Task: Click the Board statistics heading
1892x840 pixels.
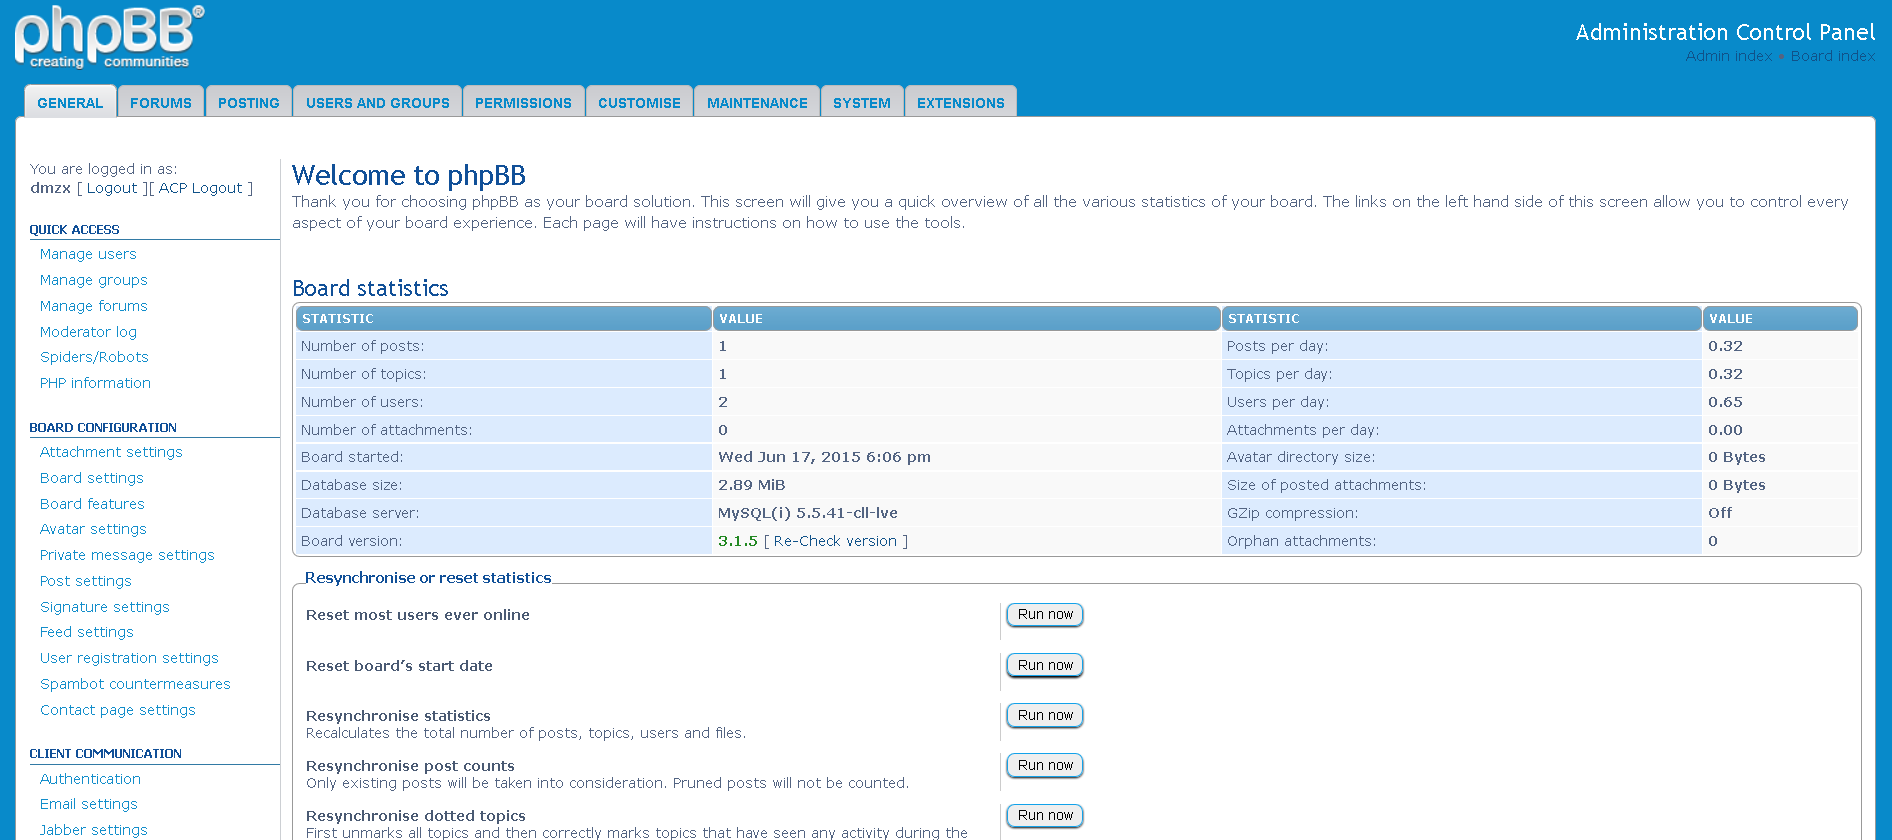Action: click(x=370, y=288)
